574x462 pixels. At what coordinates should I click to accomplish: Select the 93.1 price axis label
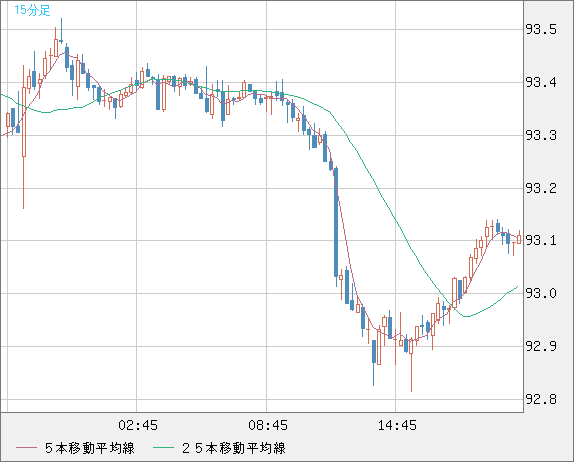tap(541, 241)
